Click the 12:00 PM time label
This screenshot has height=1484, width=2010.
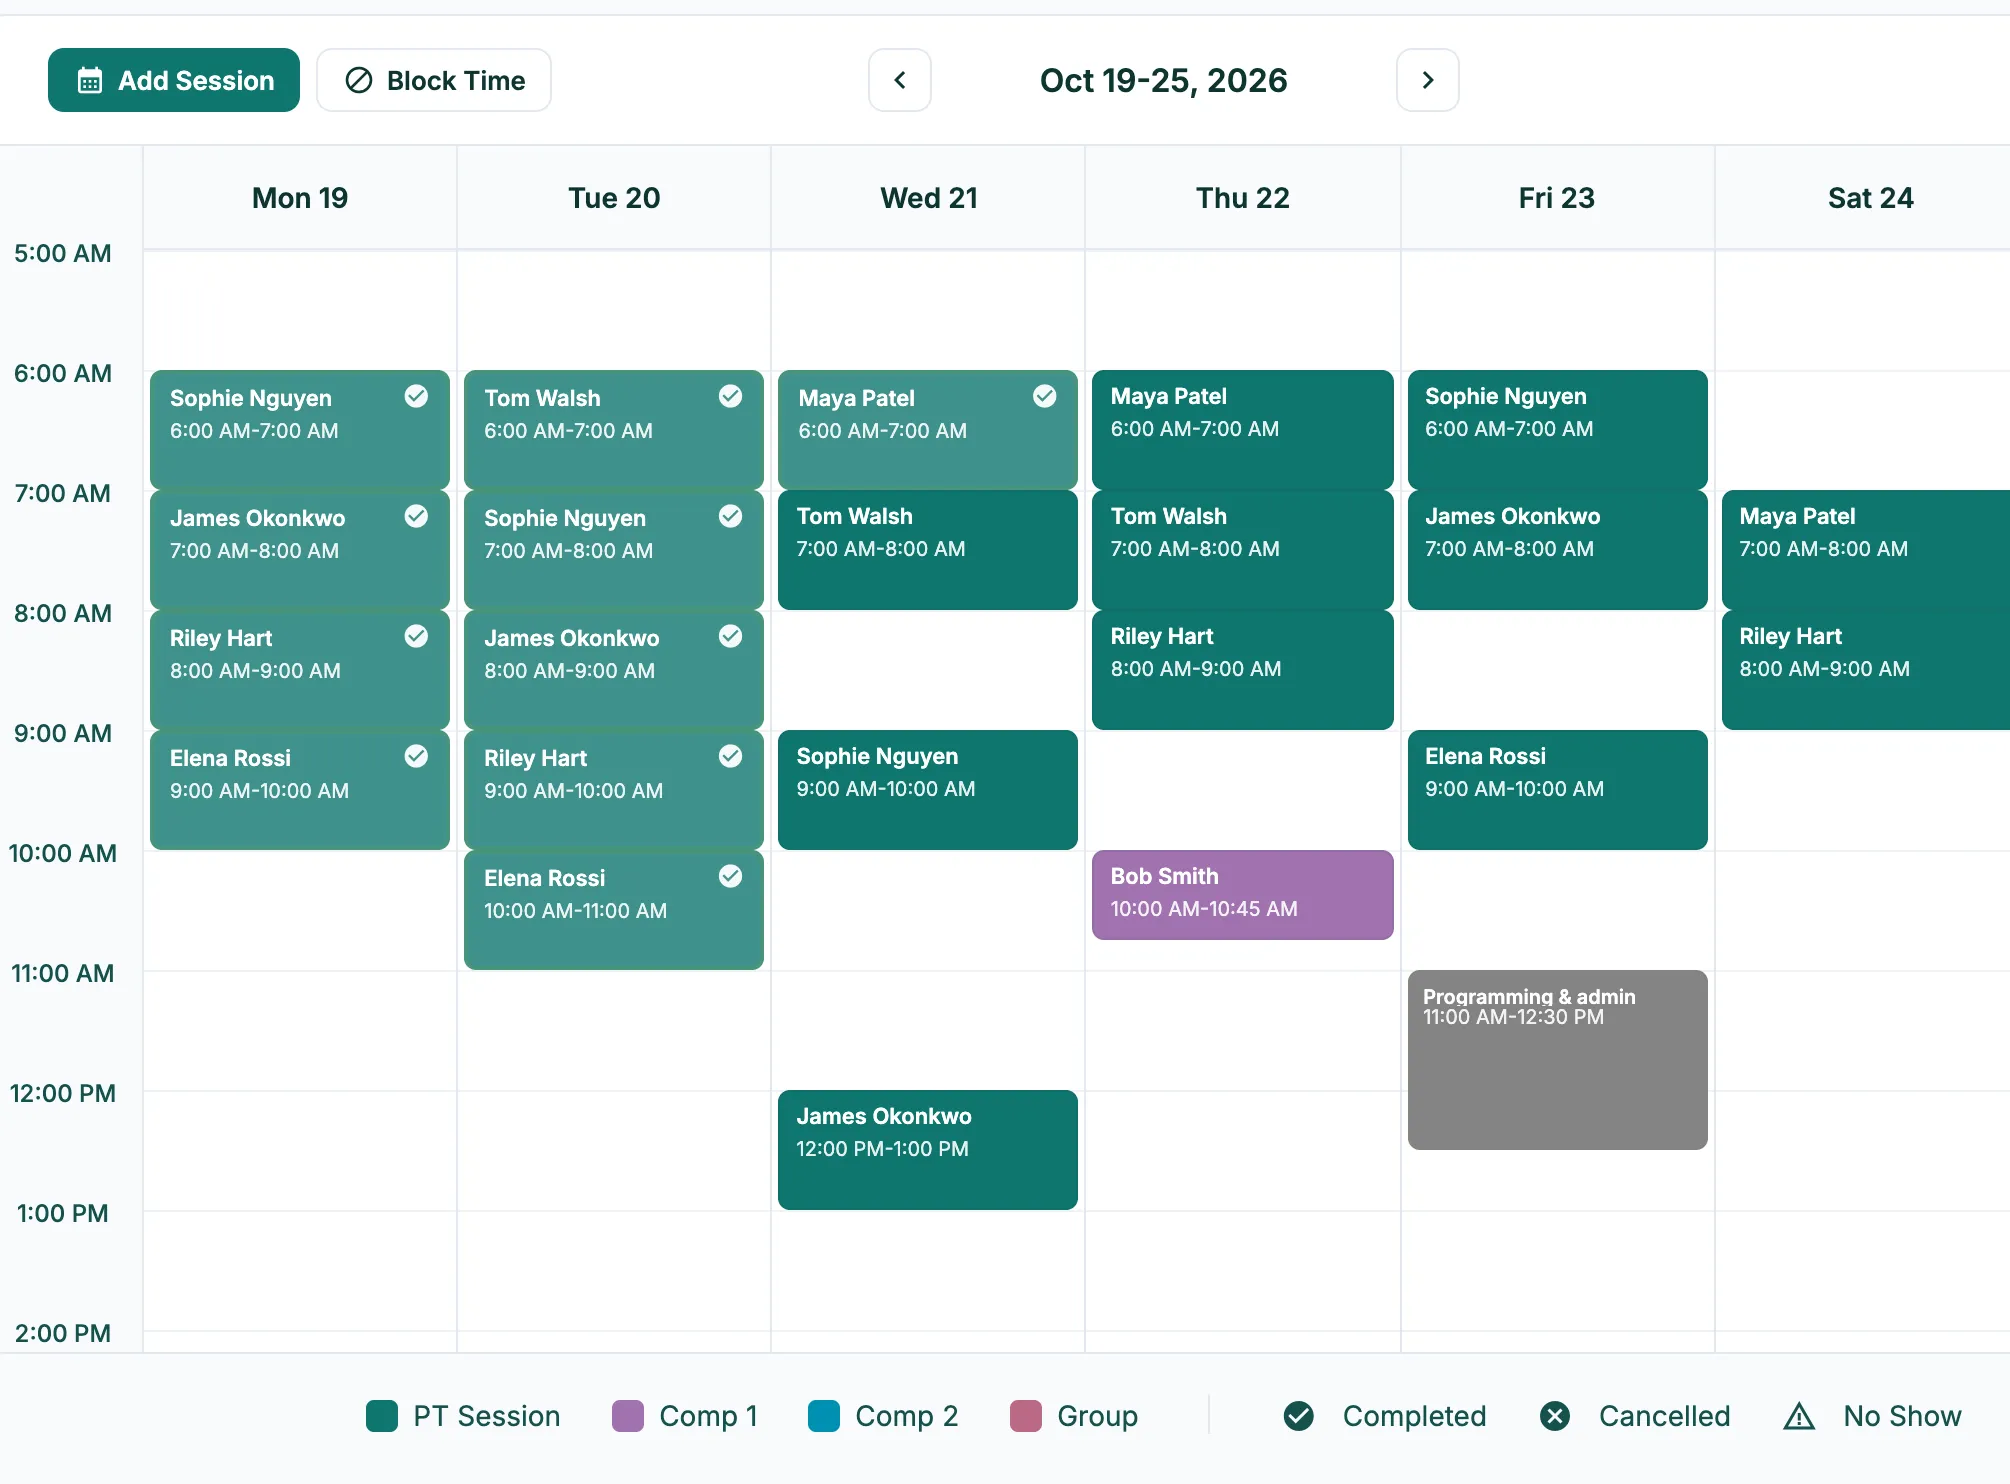(63, 1093)
